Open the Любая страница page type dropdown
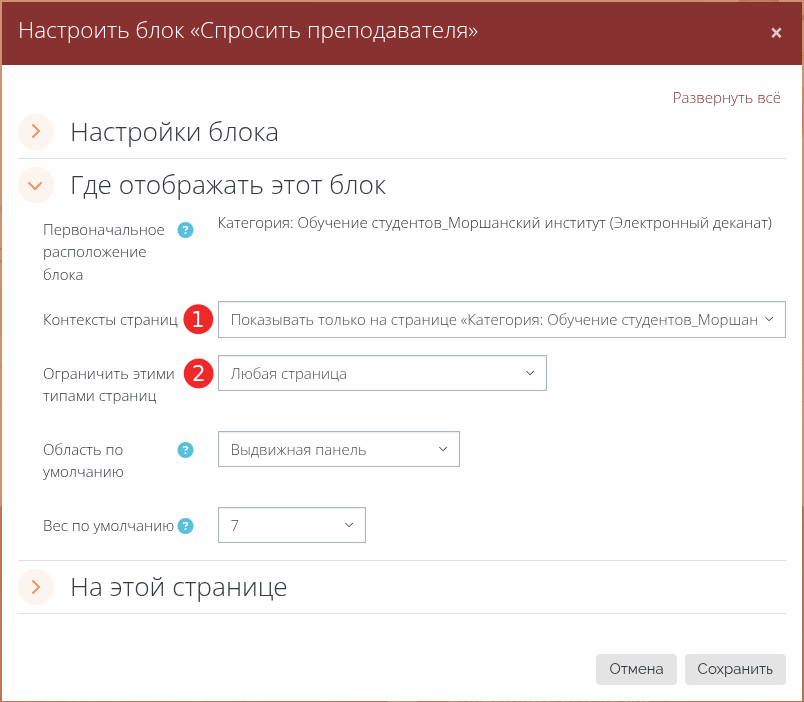This screenshot has height=702, width=804. (382, 374)
